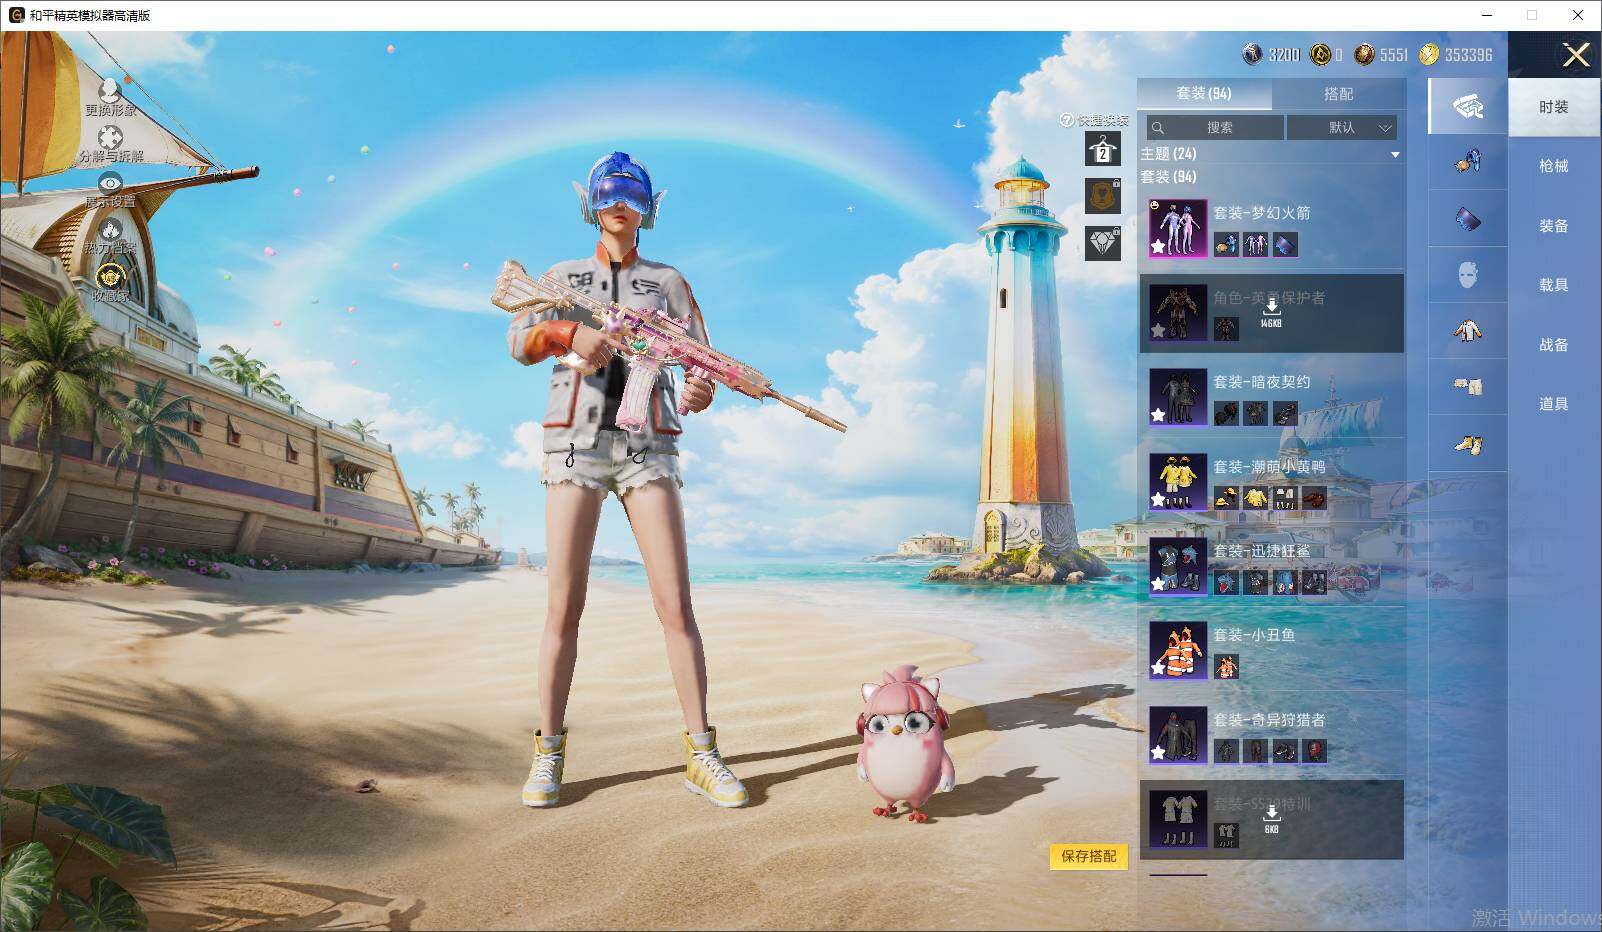Select the 套装(94) tab
1602x932 pixels.
pos(1204,93)
